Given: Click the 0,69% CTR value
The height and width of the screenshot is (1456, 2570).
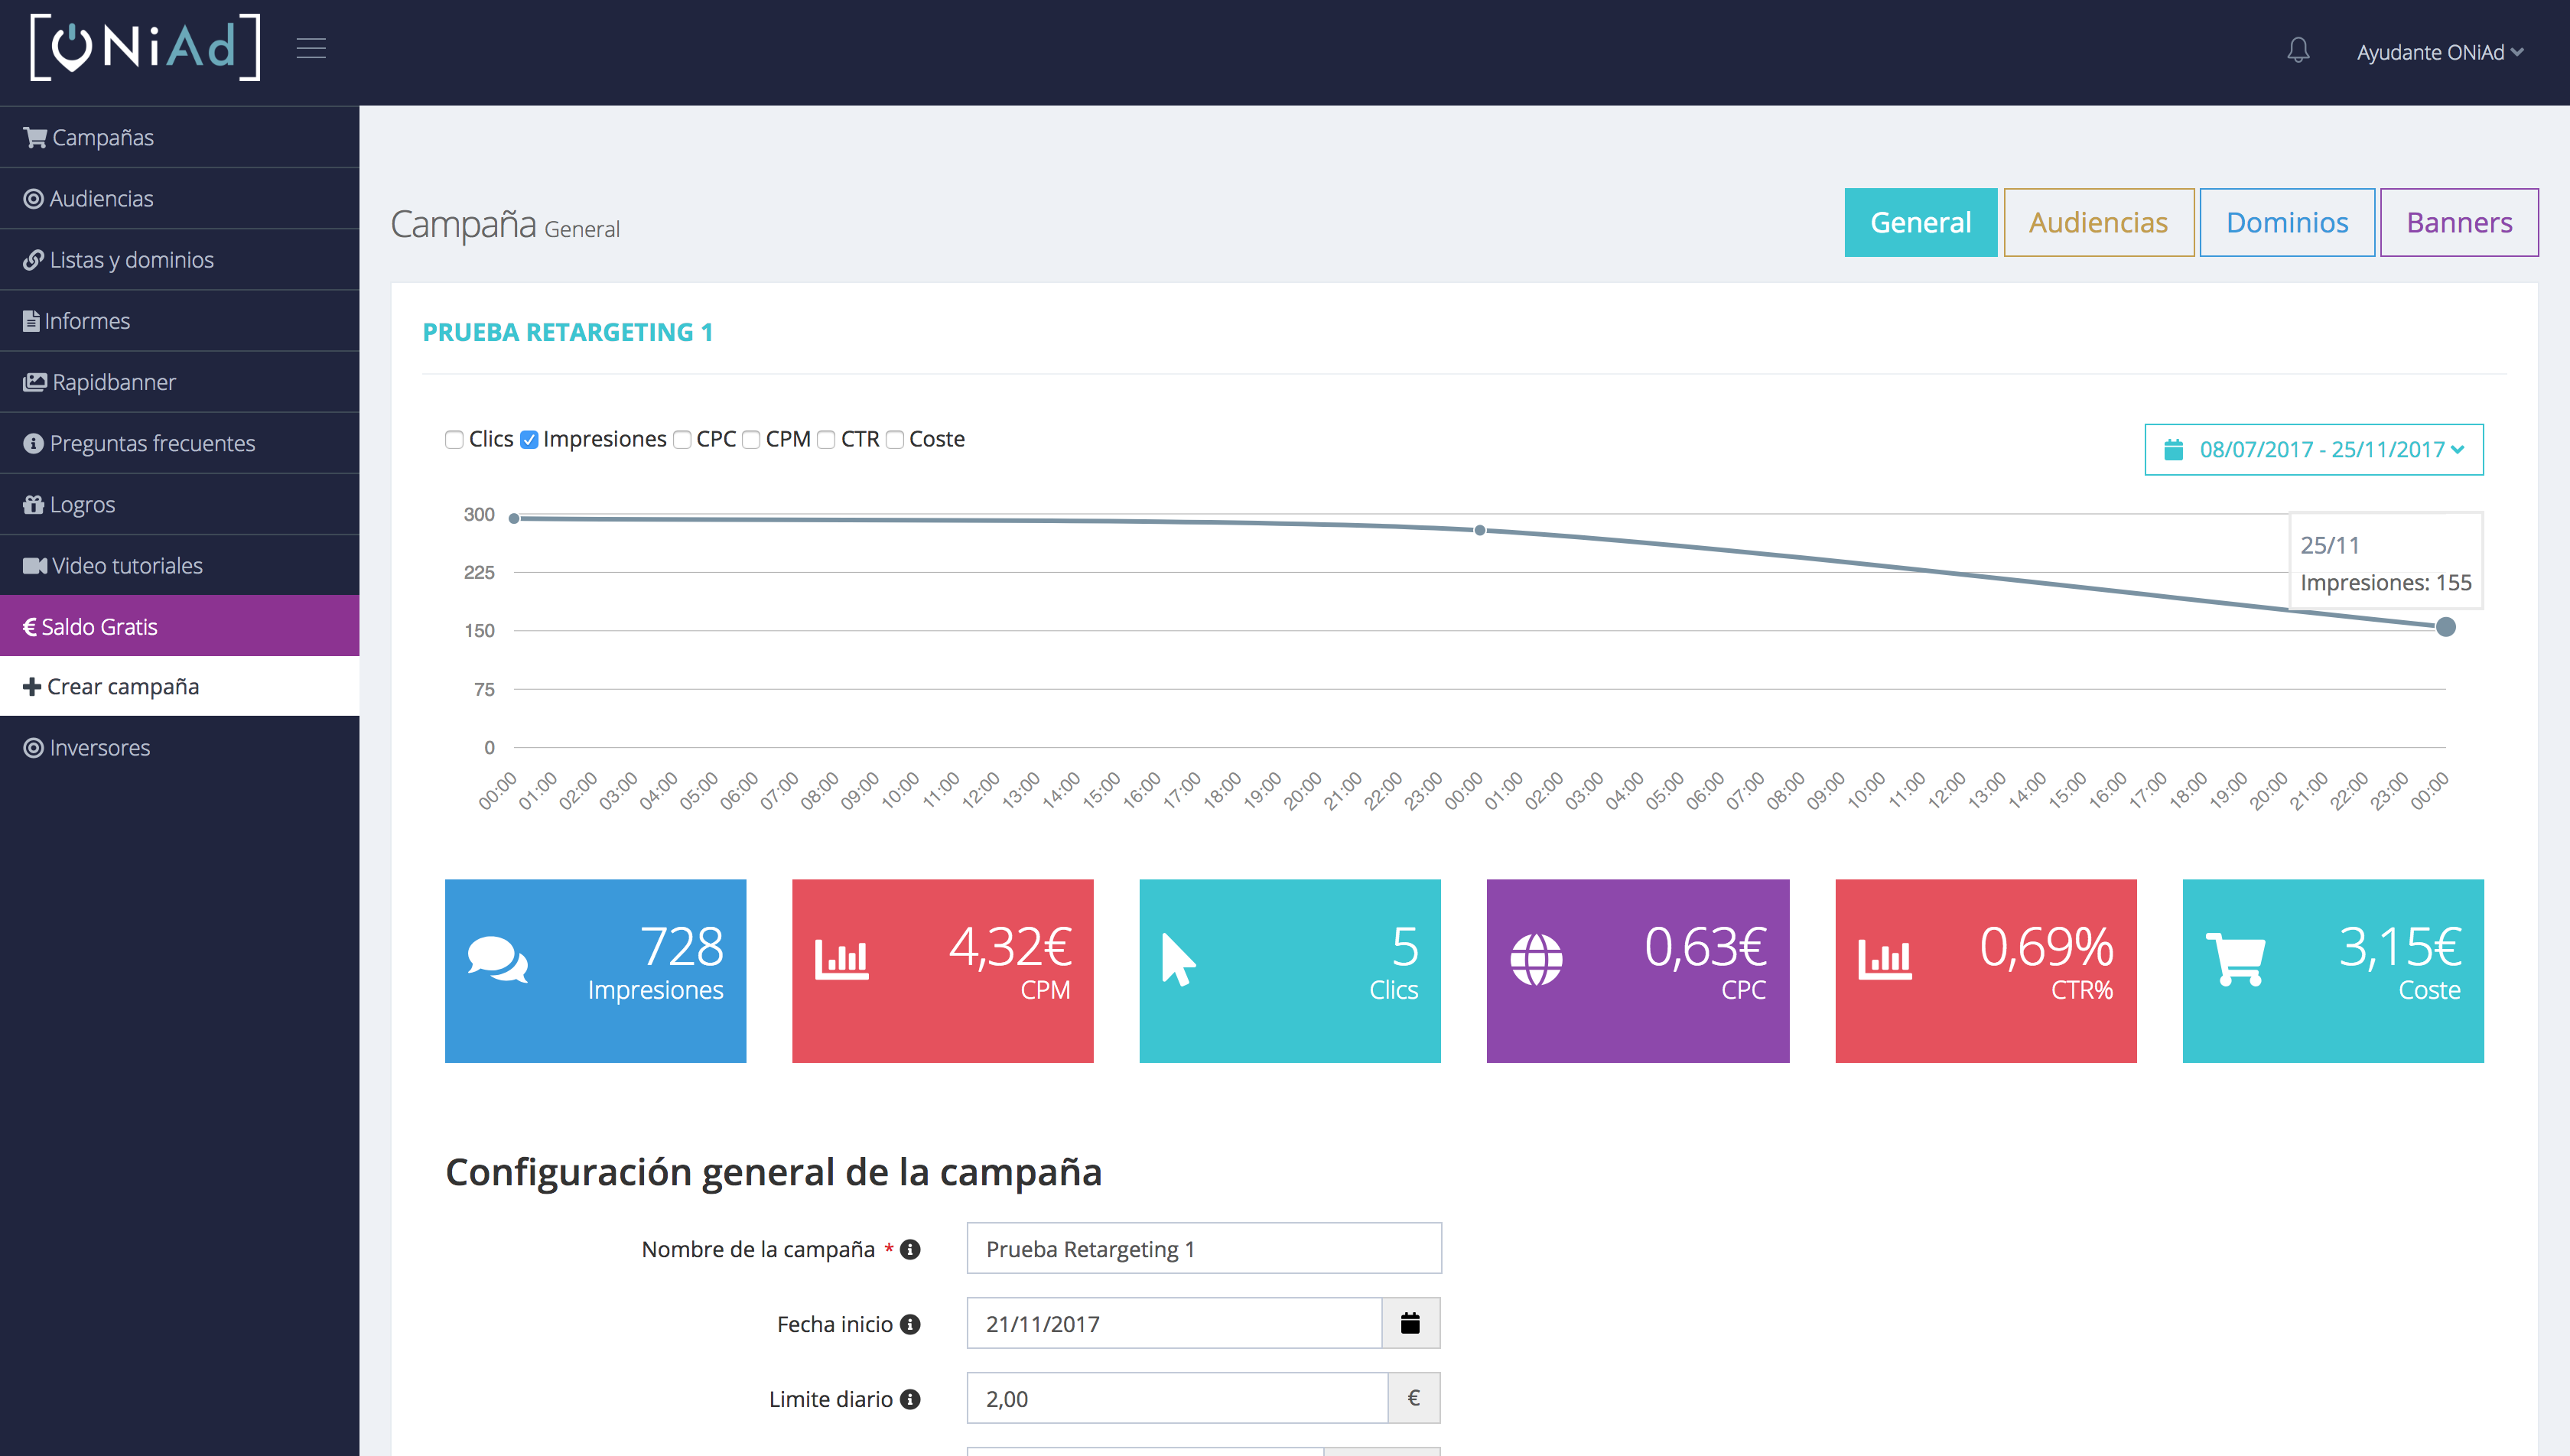Looking at the screenshot, I should (2047, 946).
